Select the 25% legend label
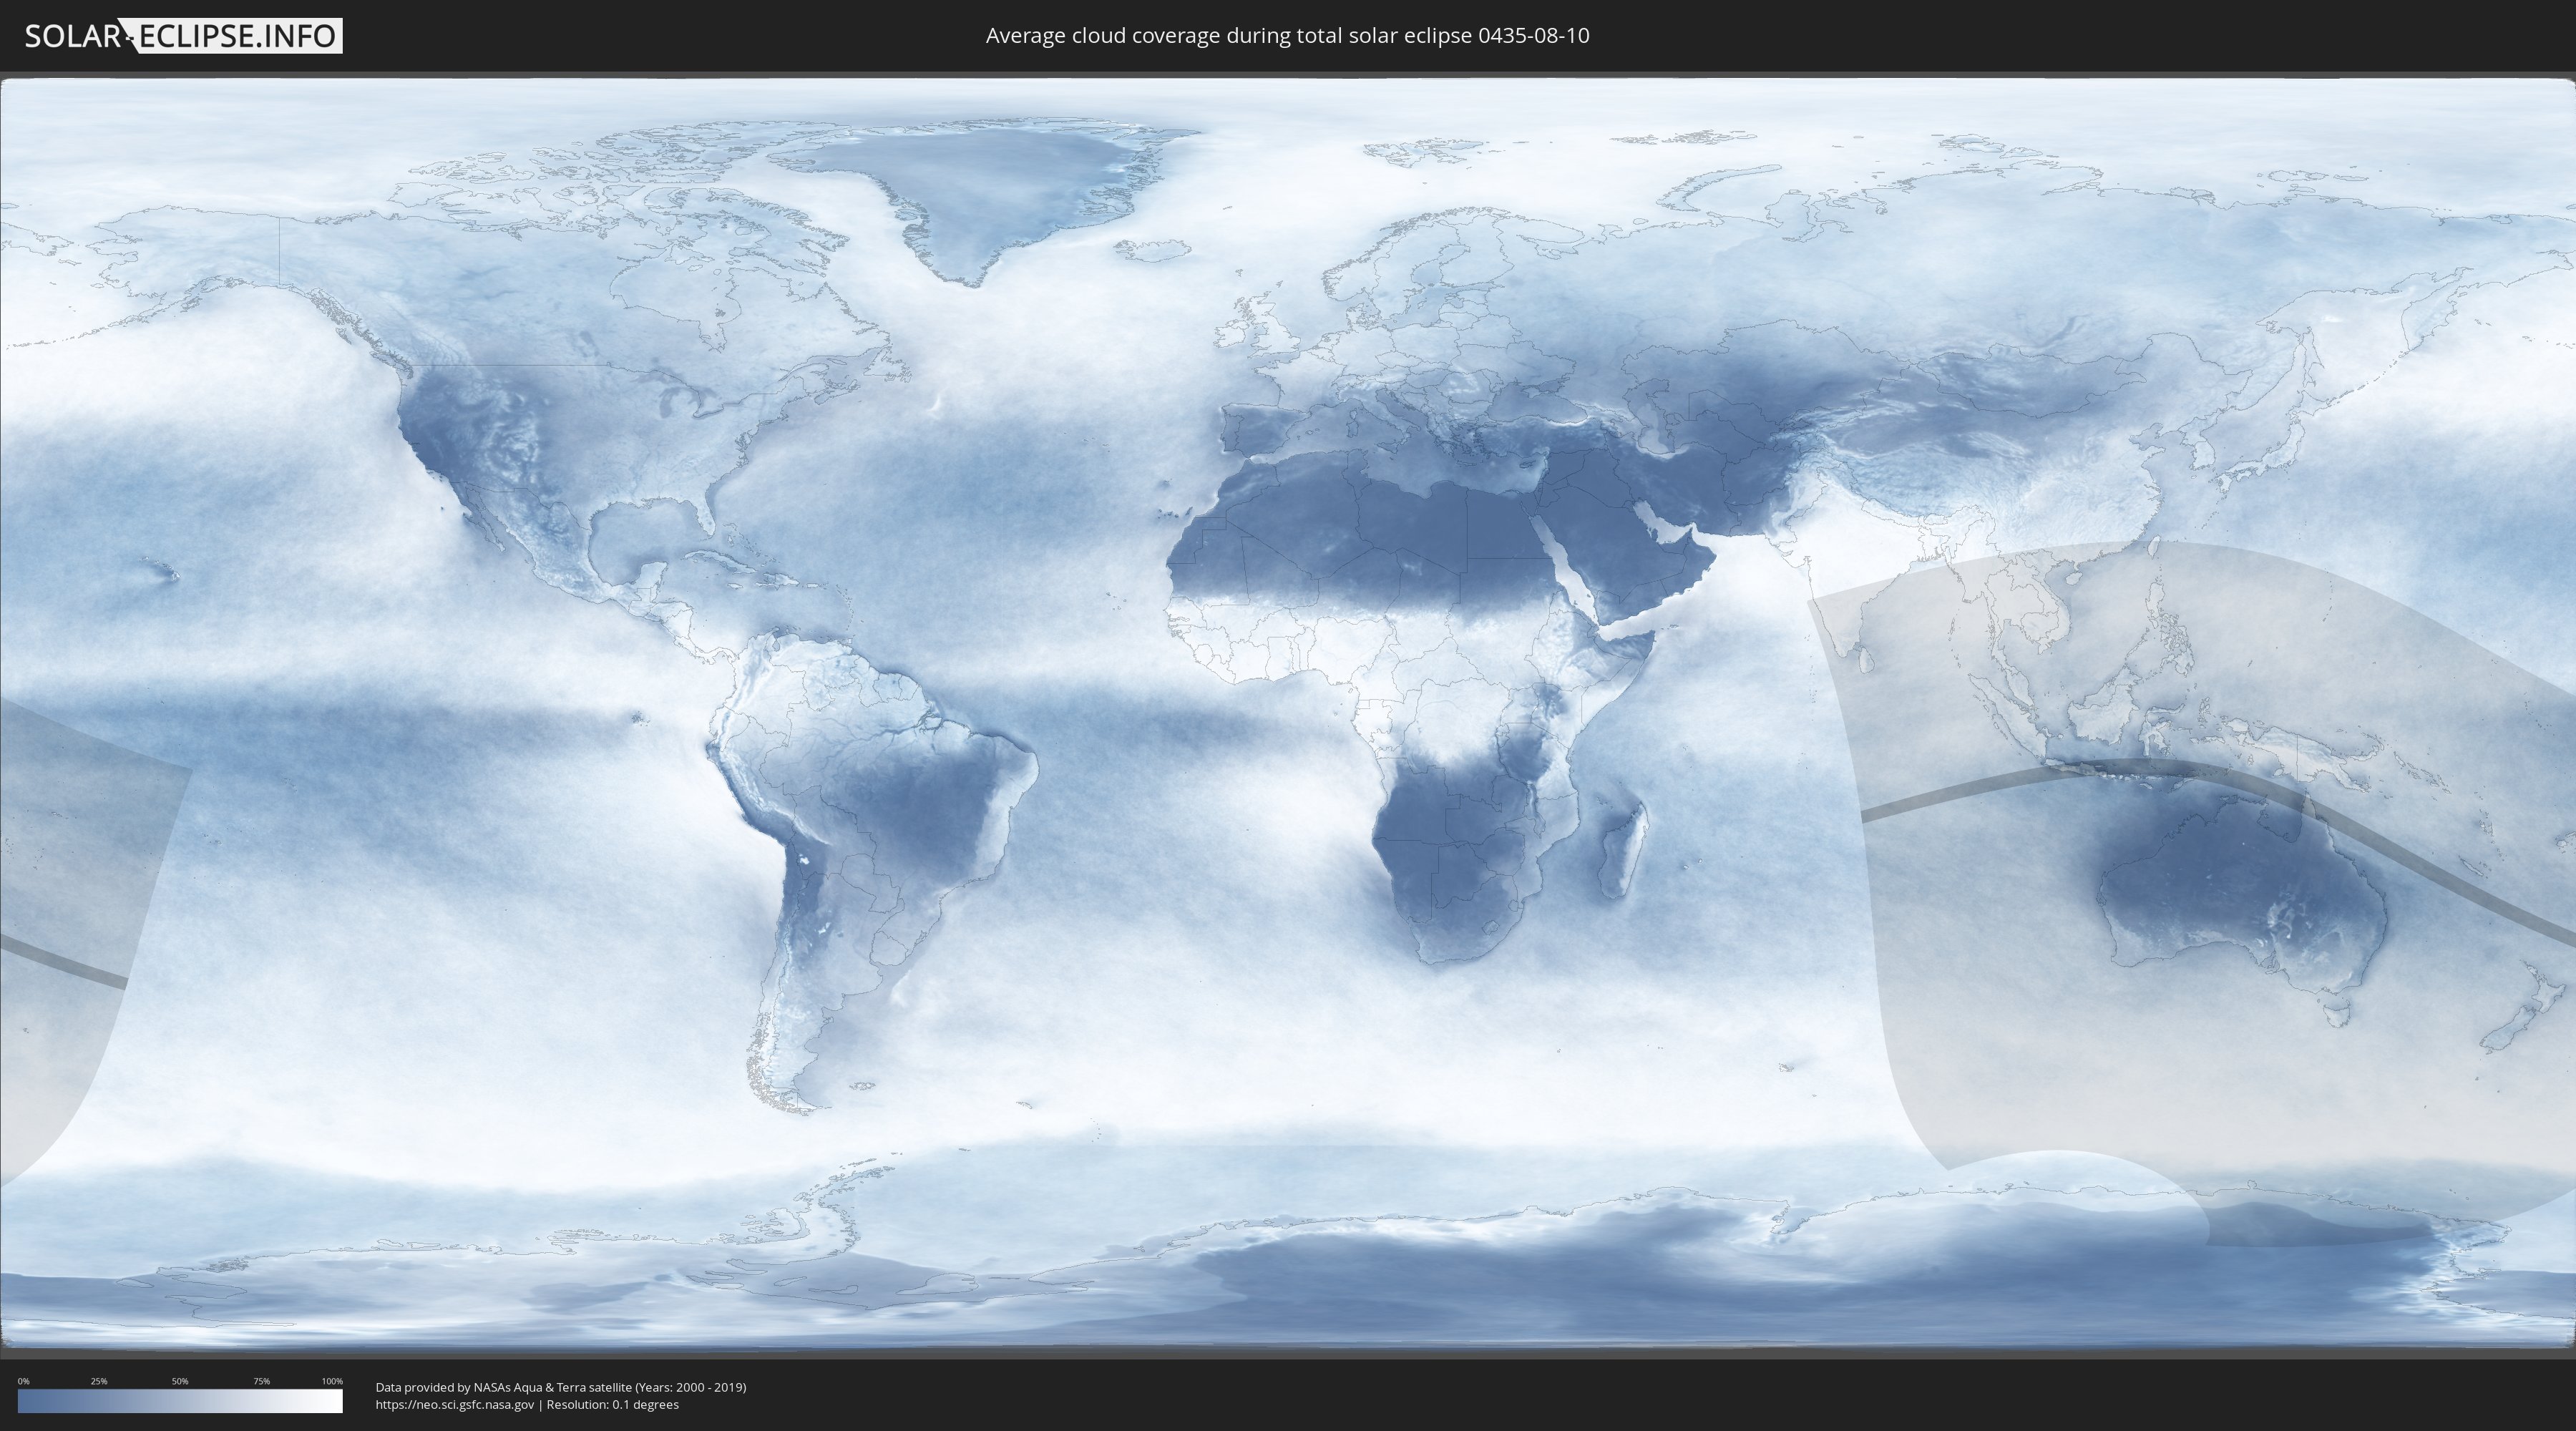 [99, 1381]
